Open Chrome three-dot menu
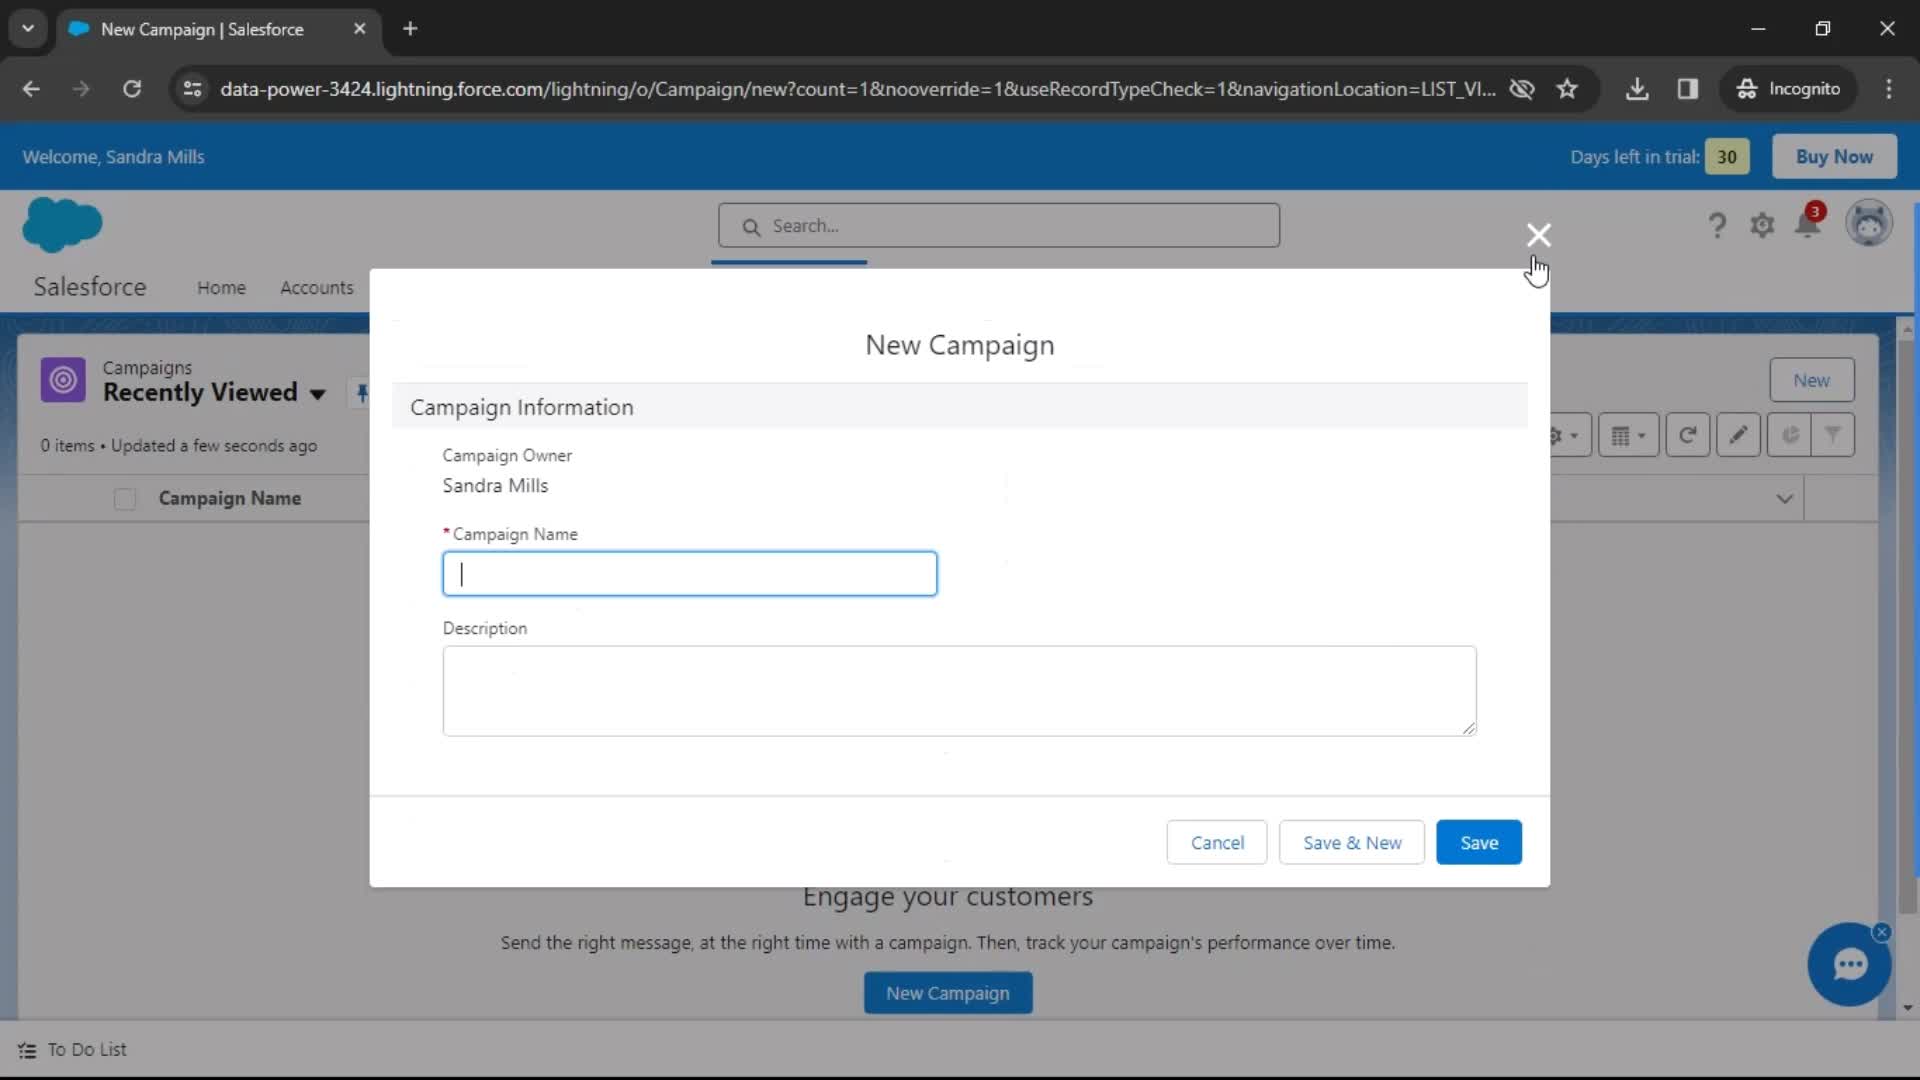Screen dimensions: 1920x1080 click(1889, 89)
